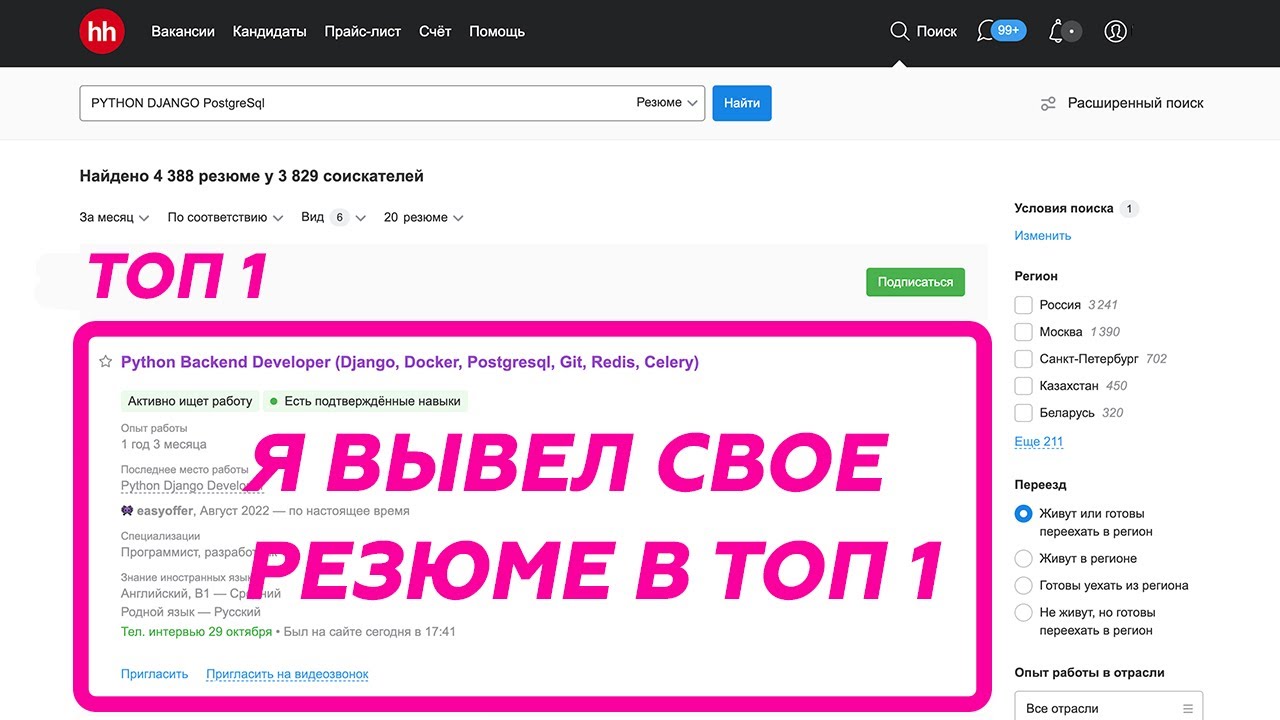Viewport: 1280px width, 720px height.
Task: Open the hh logo home page
Action: (102, 31)
